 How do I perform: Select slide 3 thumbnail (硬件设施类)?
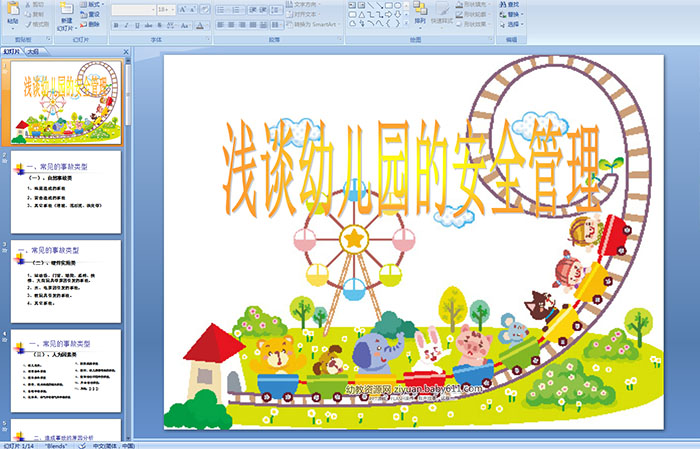(x=66, y=281)
